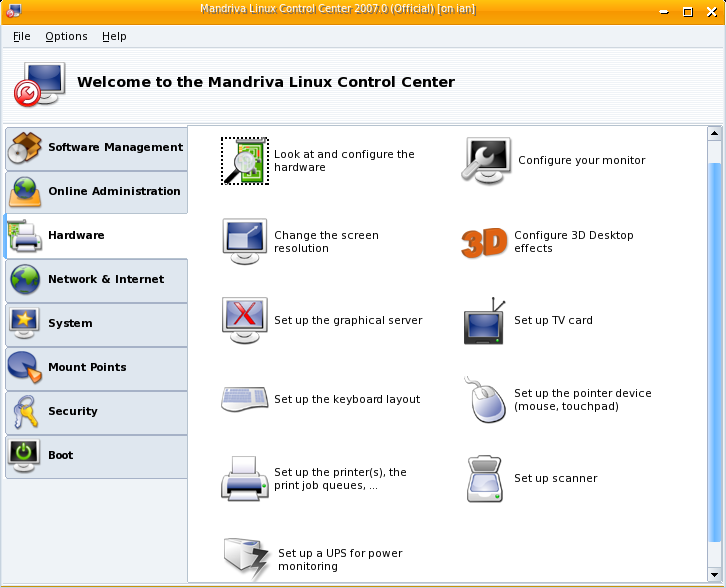Switch to the Software Management tab
Screen dimensions: 726x588
95,148
